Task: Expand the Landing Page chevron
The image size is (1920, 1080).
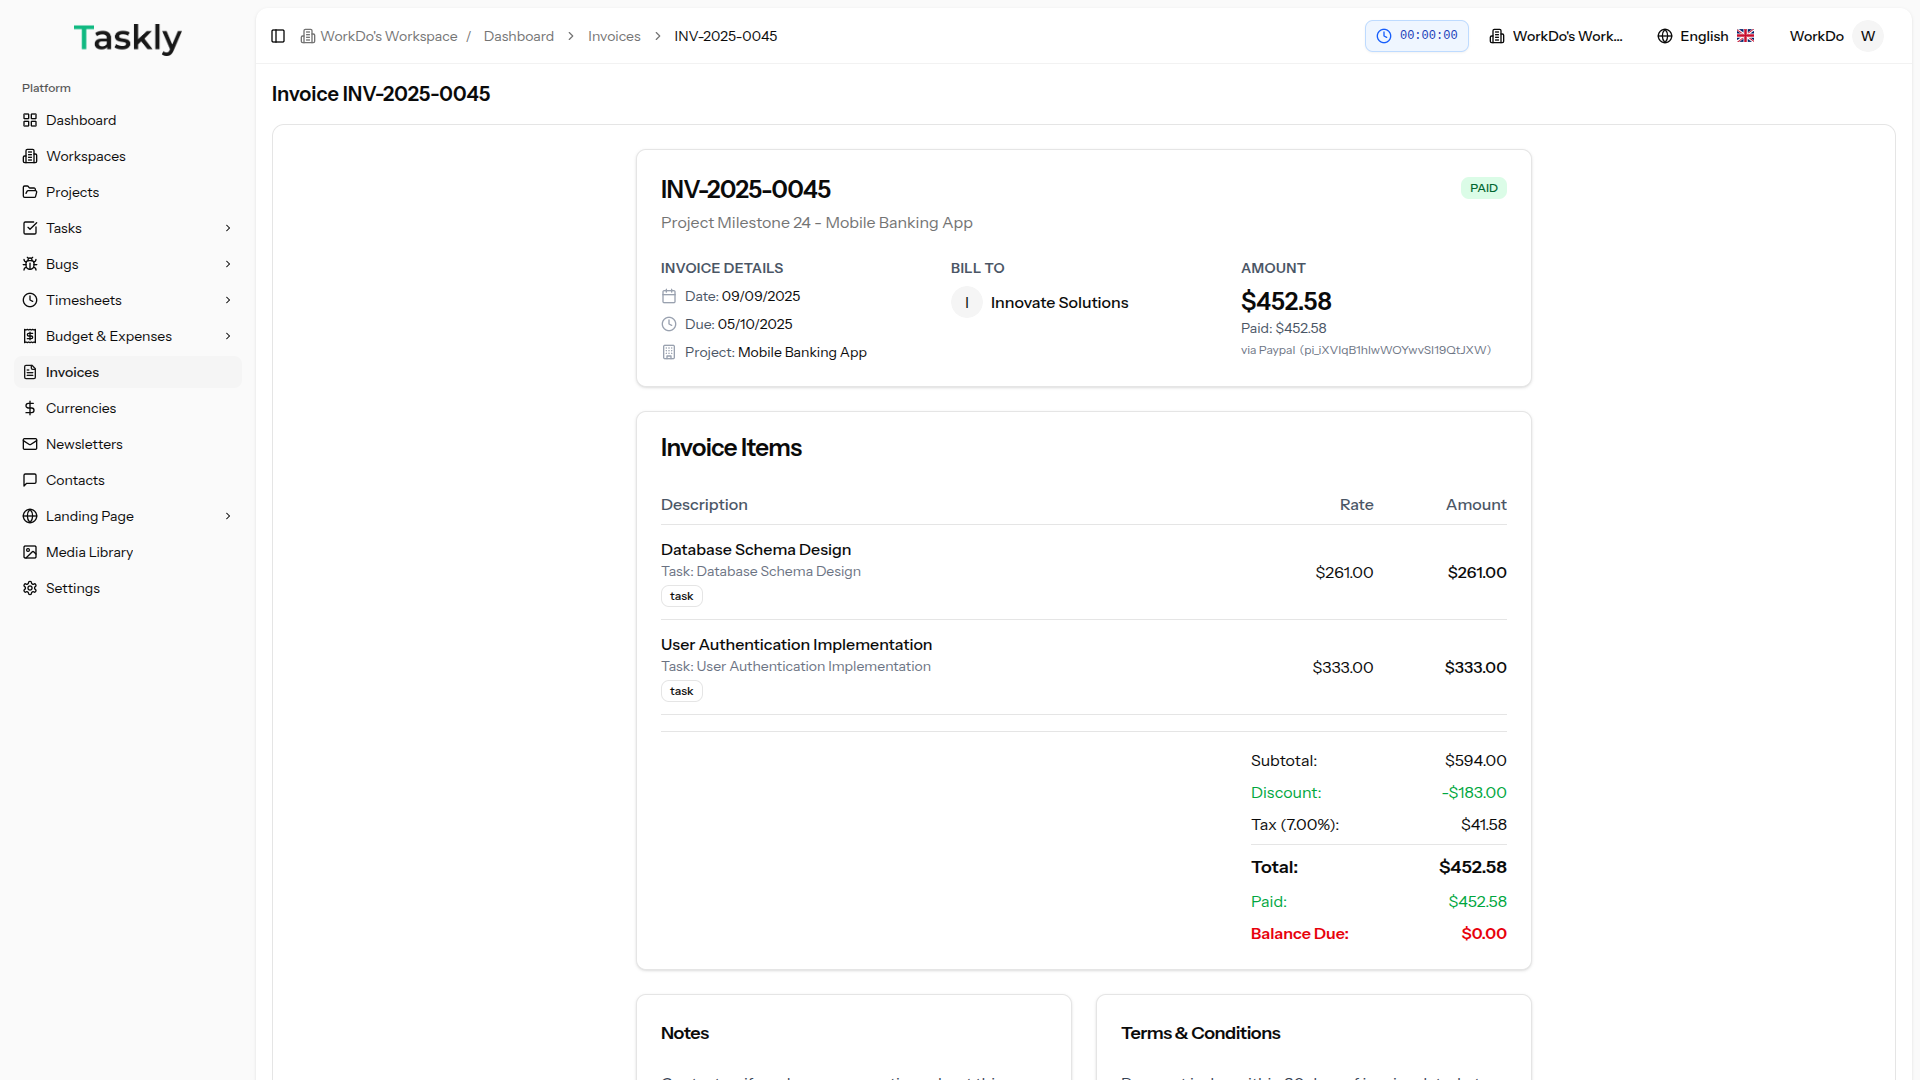Action: tap(228, 516)
